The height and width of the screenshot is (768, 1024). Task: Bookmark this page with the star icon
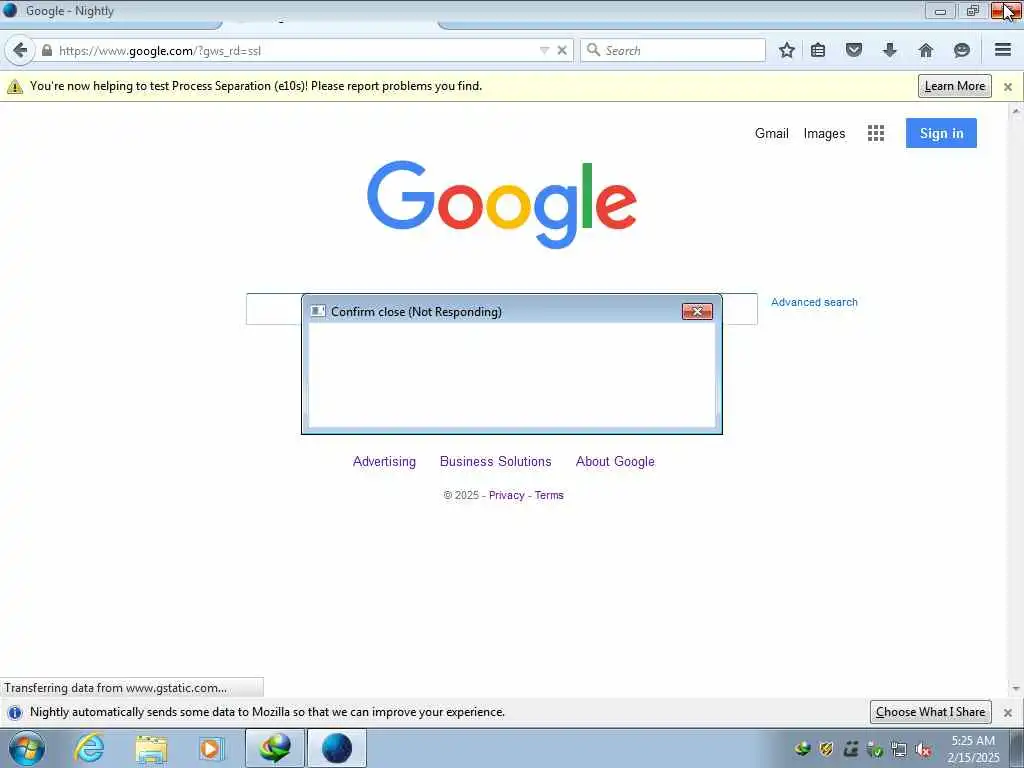click(787, 50)
